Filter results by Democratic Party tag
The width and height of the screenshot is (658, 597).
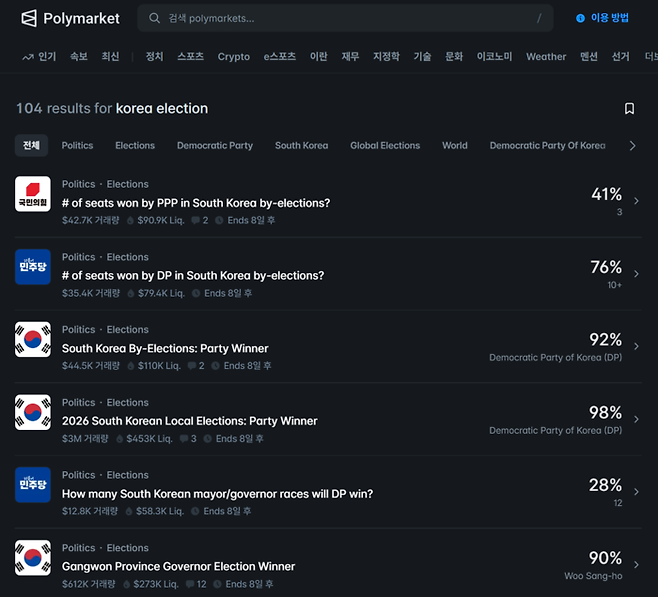coord(215,146)
